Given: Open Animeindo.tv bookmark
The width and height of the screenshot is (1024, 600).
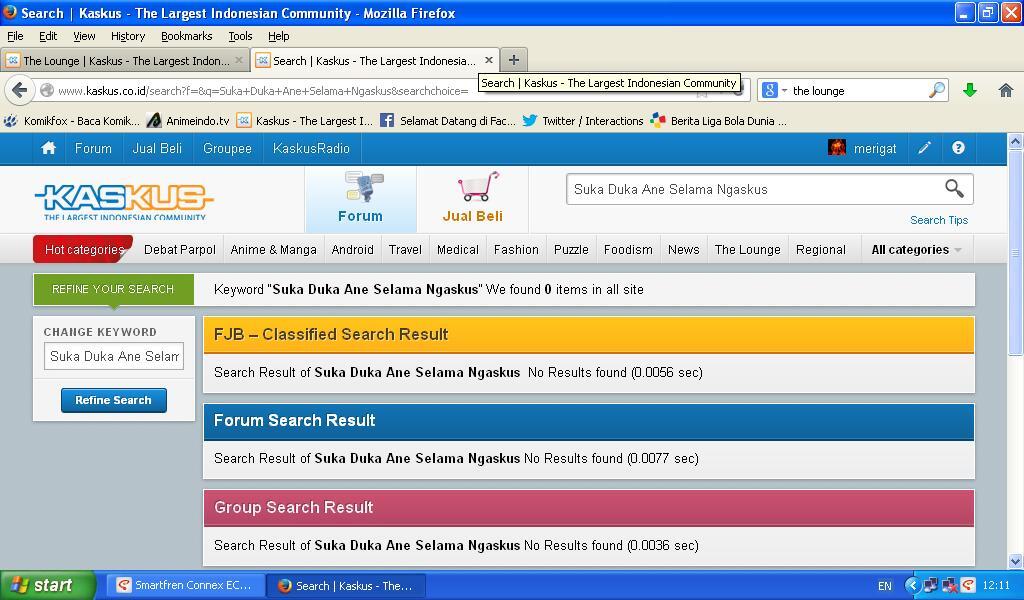Looking at the screenshot, I should coord(188,121).
